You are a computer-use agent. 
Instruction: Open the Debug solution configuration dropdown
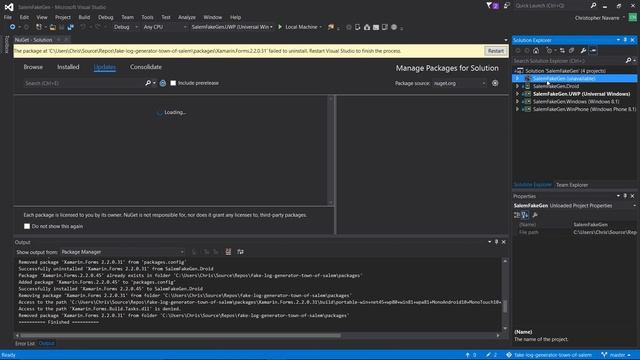125,27
